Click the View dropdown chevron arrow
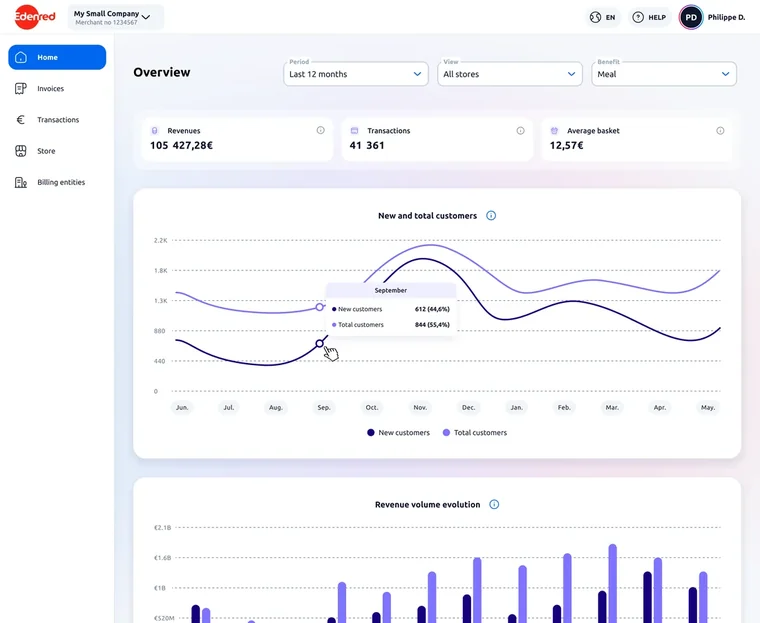The image size is (760, 623). 571,74
